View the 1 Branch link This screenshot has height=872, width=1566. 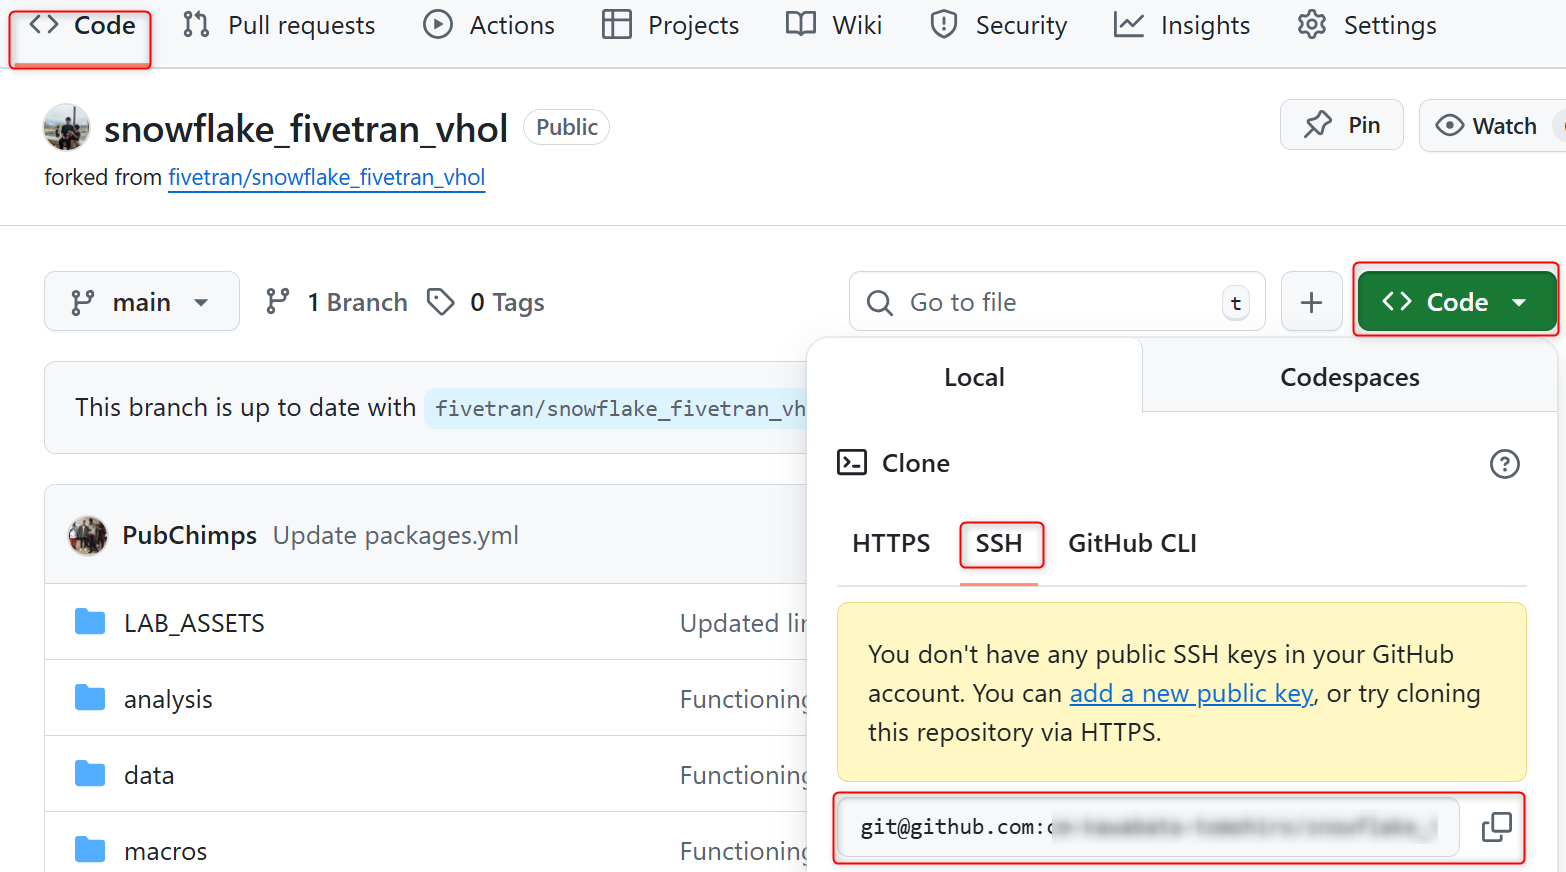pos(336,302)
